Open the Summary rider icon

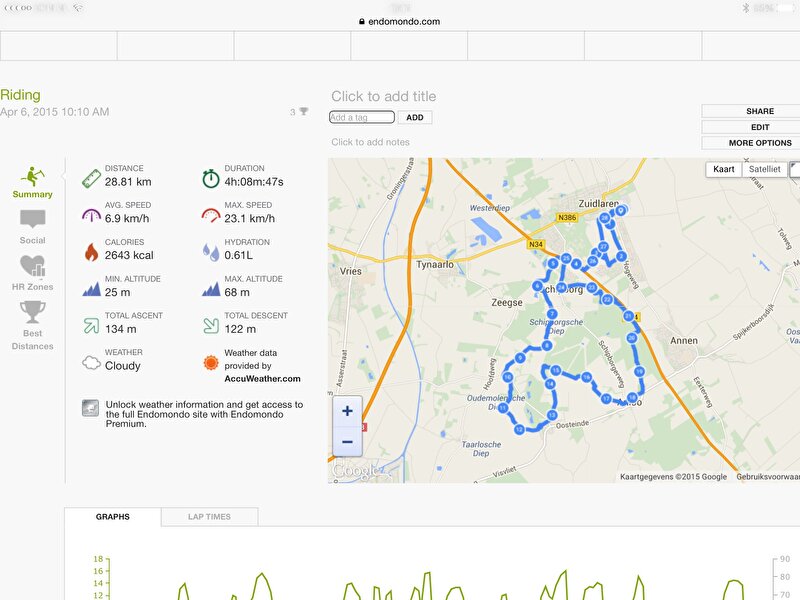coord(32,177)
